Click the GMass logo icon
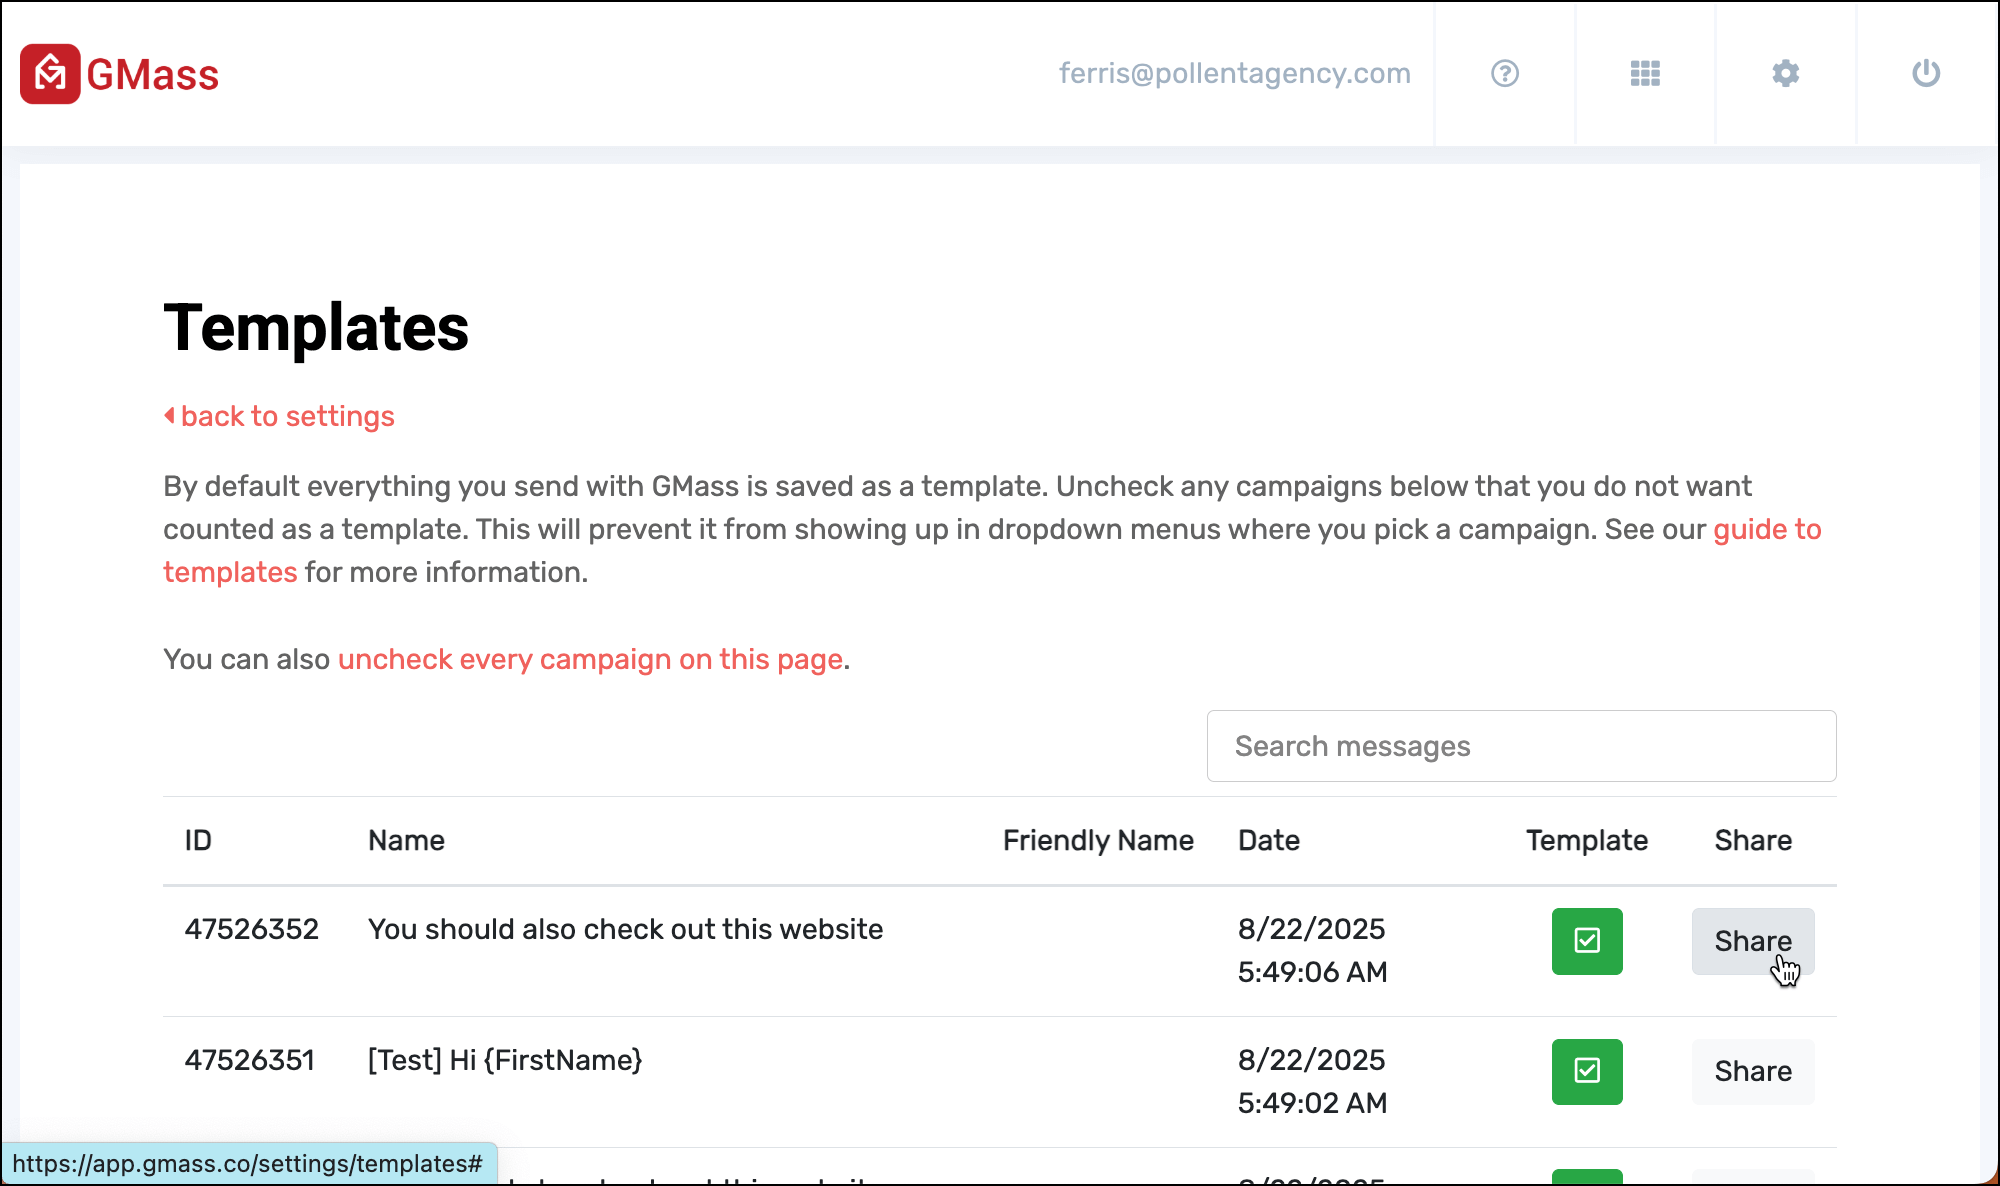2000x1186 pixels. coord(50,74)
